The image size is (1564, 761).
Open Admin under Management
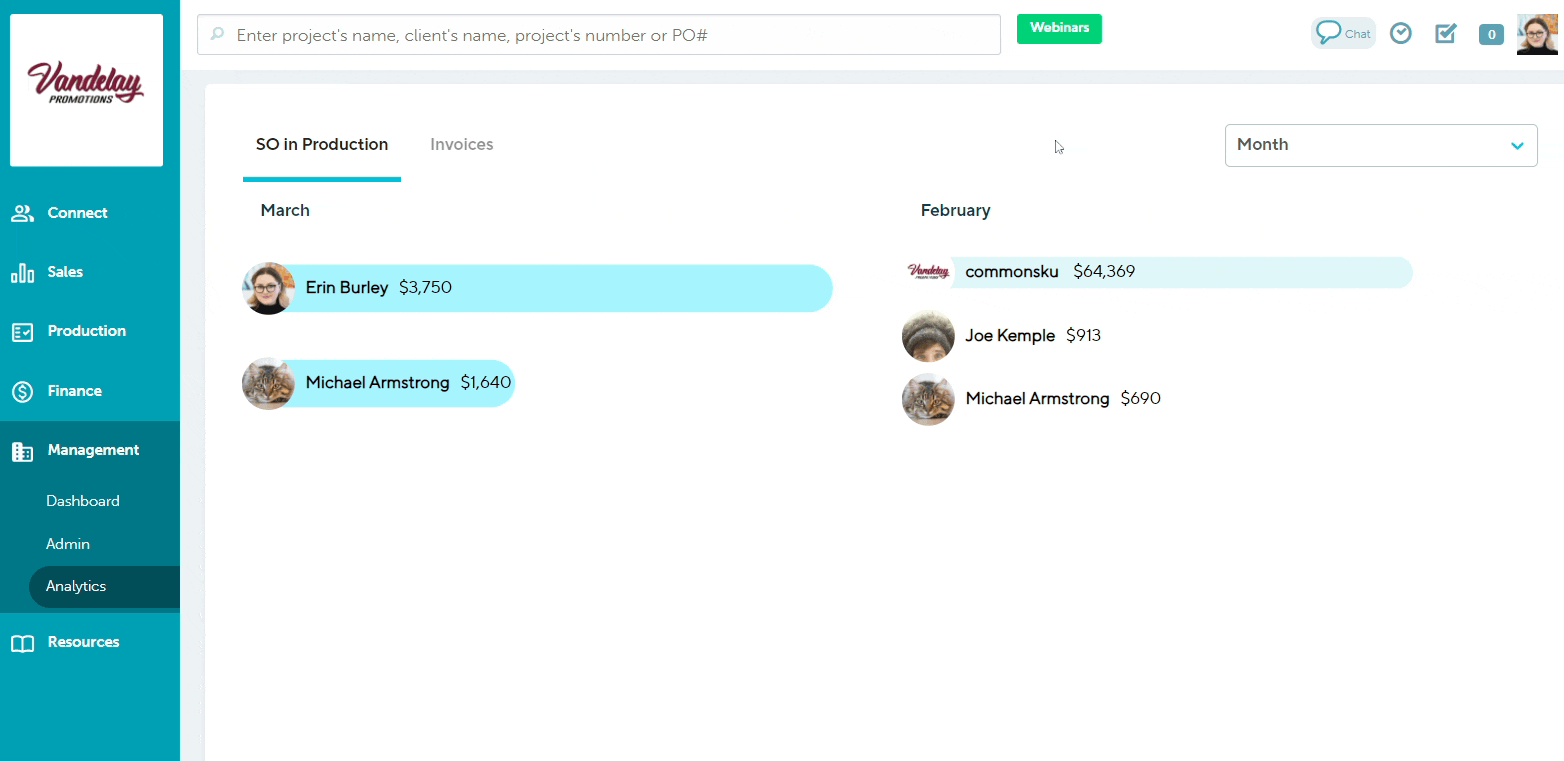[68, 544]
